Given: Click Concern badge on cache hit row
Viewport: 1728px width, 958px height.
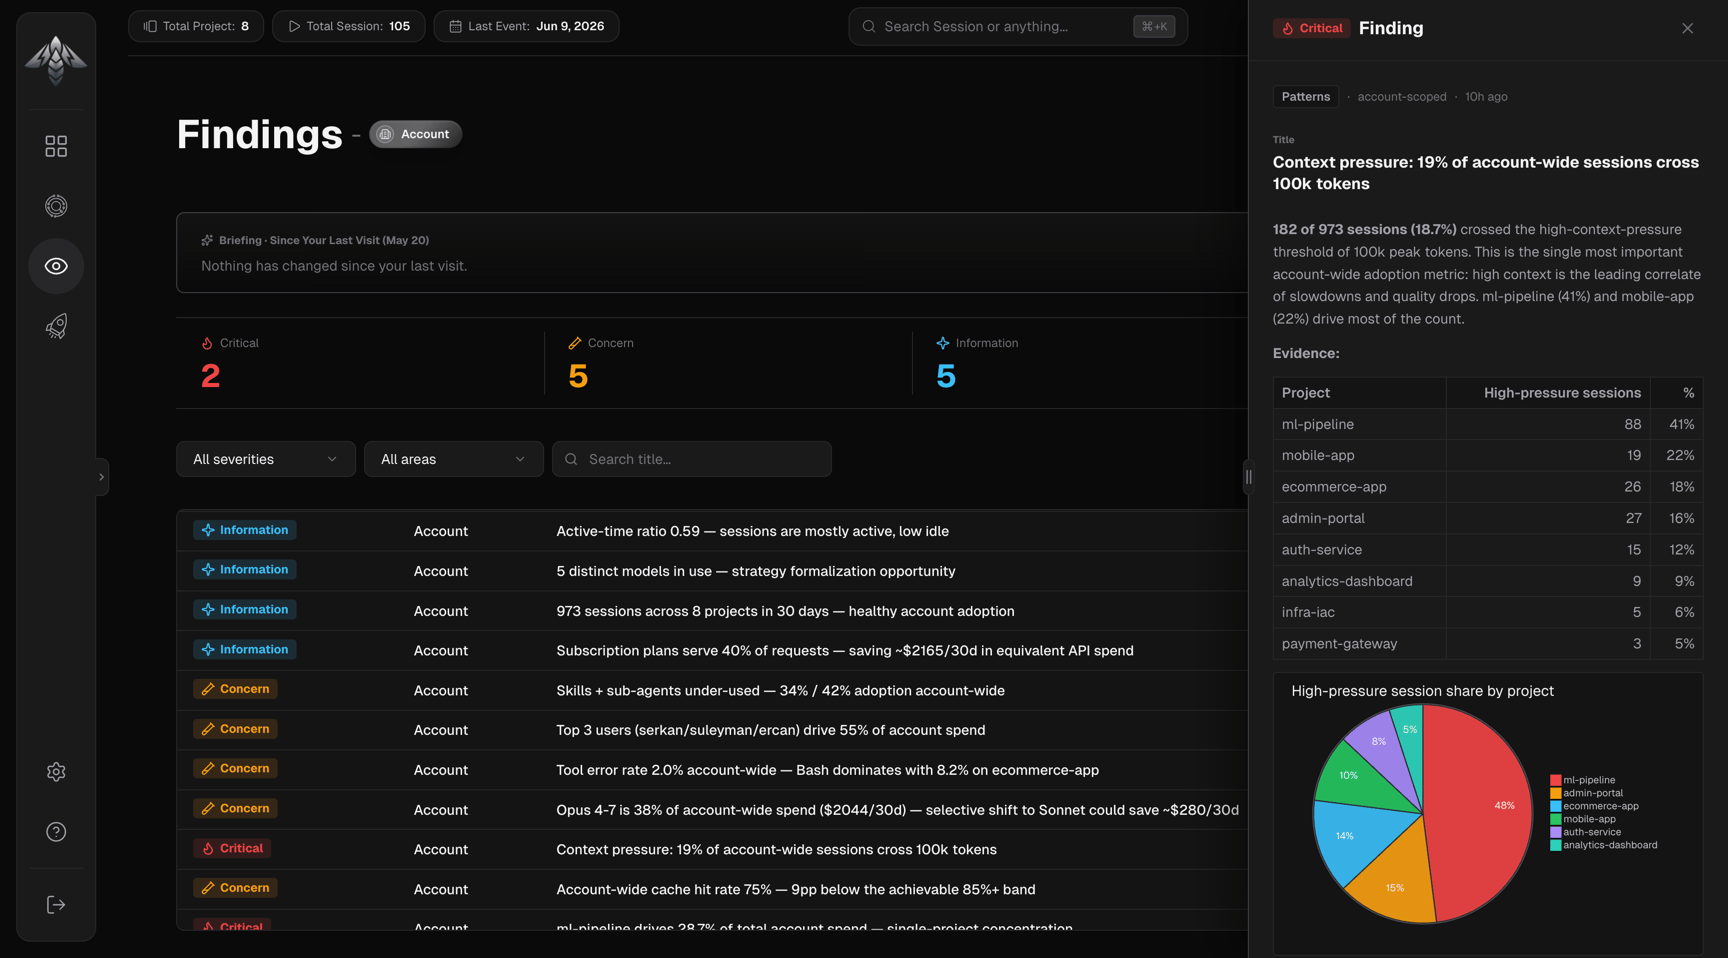Looking at the screenshot, I should pos(236,888).
